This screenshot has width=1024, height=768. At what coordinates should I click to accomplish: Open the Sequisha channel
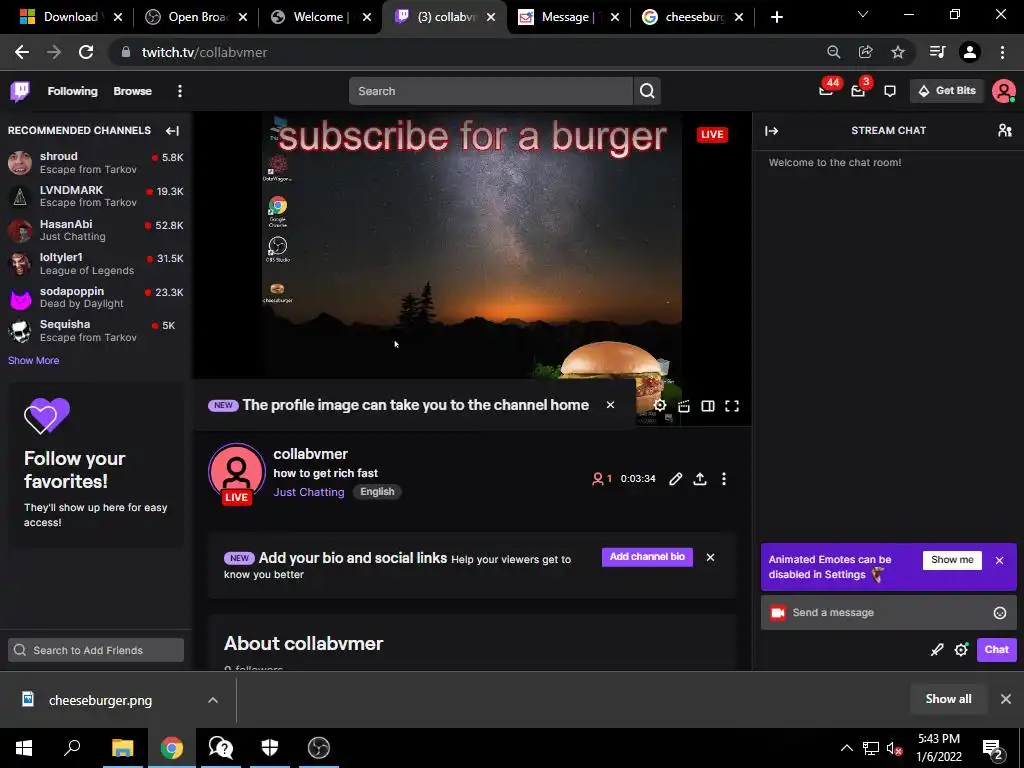(95, 331)
